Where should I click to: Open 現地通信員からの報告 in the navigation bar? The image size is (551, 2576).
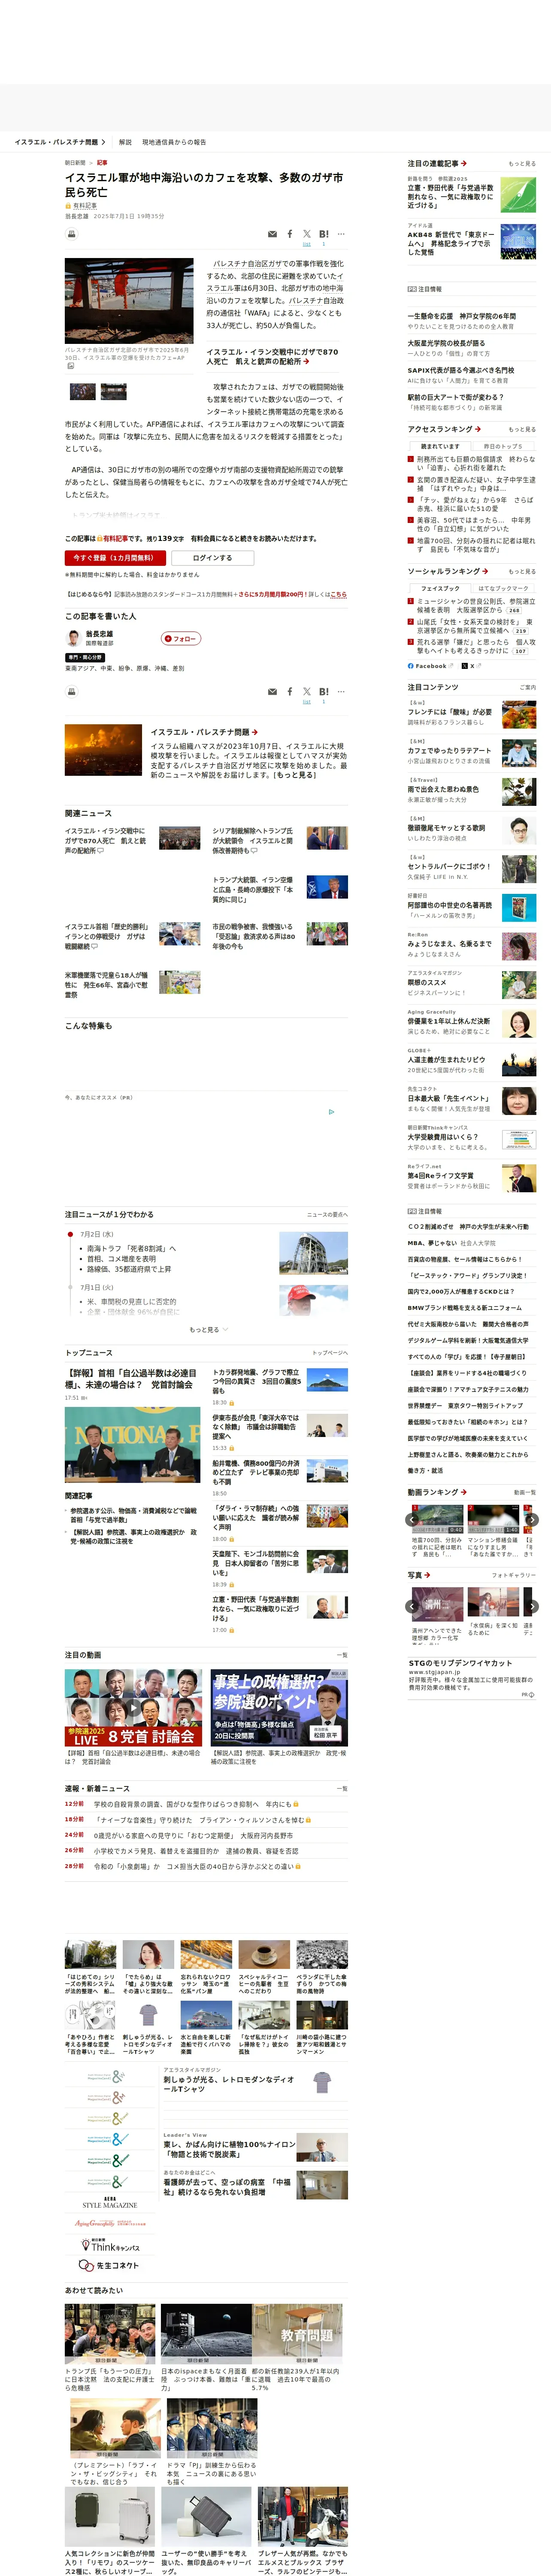[x=173, y=142]
